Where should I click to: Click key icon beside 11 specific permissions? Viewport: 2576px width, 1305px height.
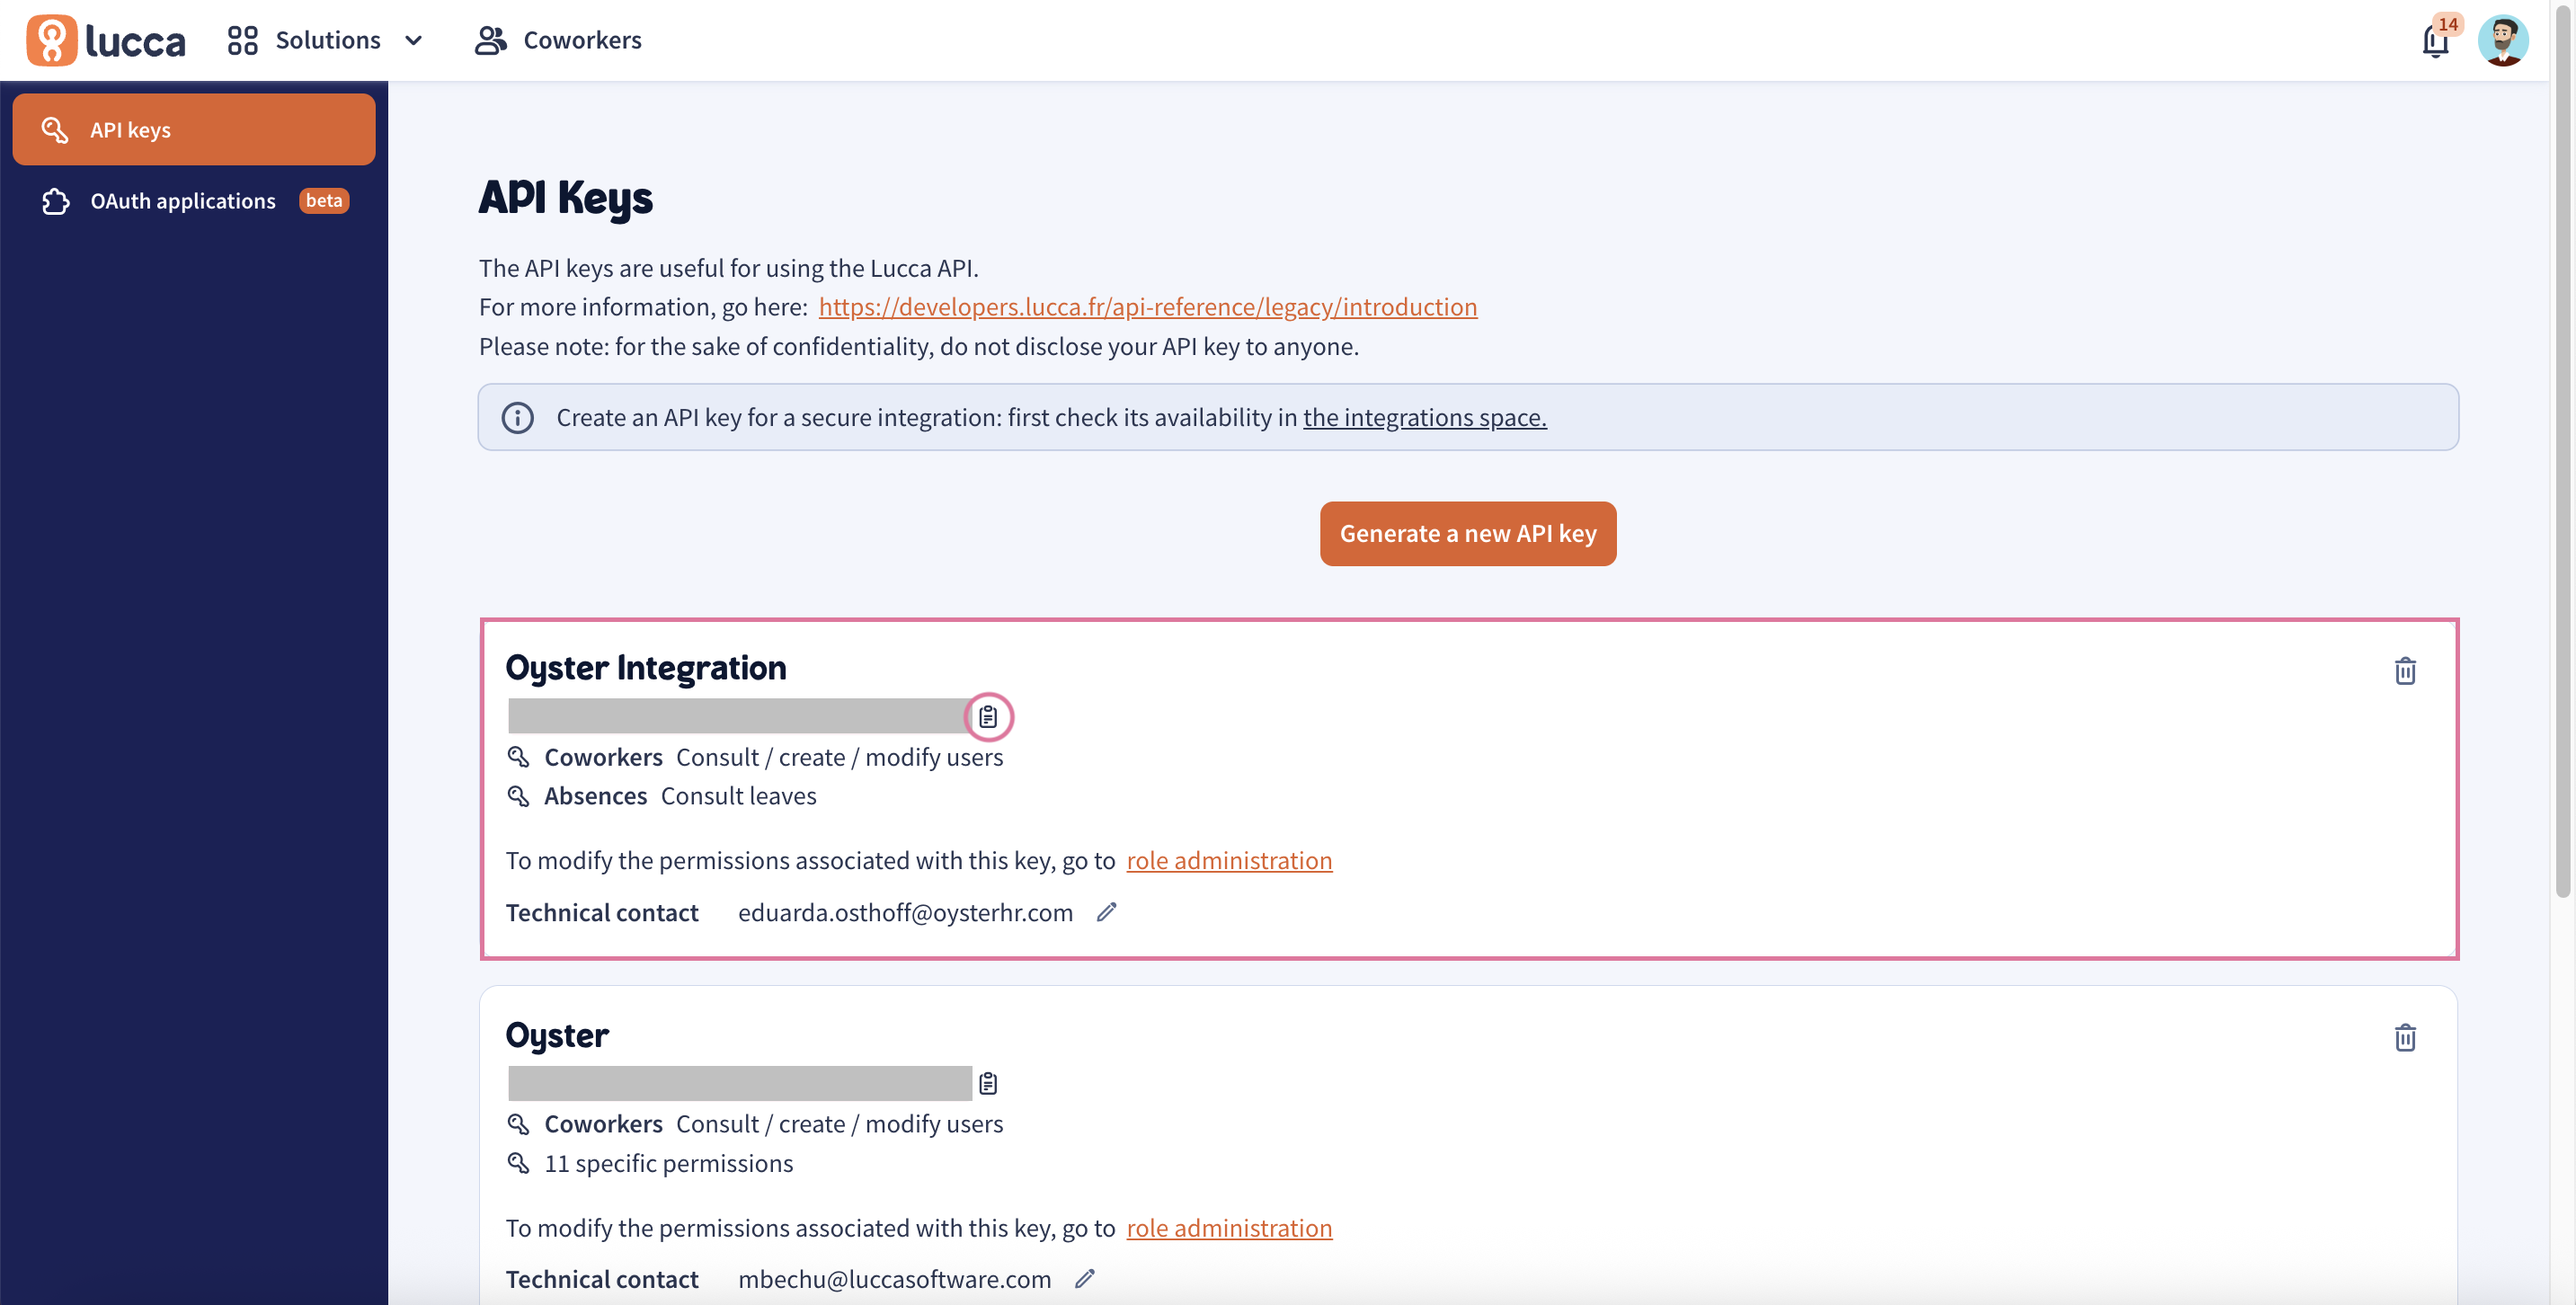[518, 1163]
